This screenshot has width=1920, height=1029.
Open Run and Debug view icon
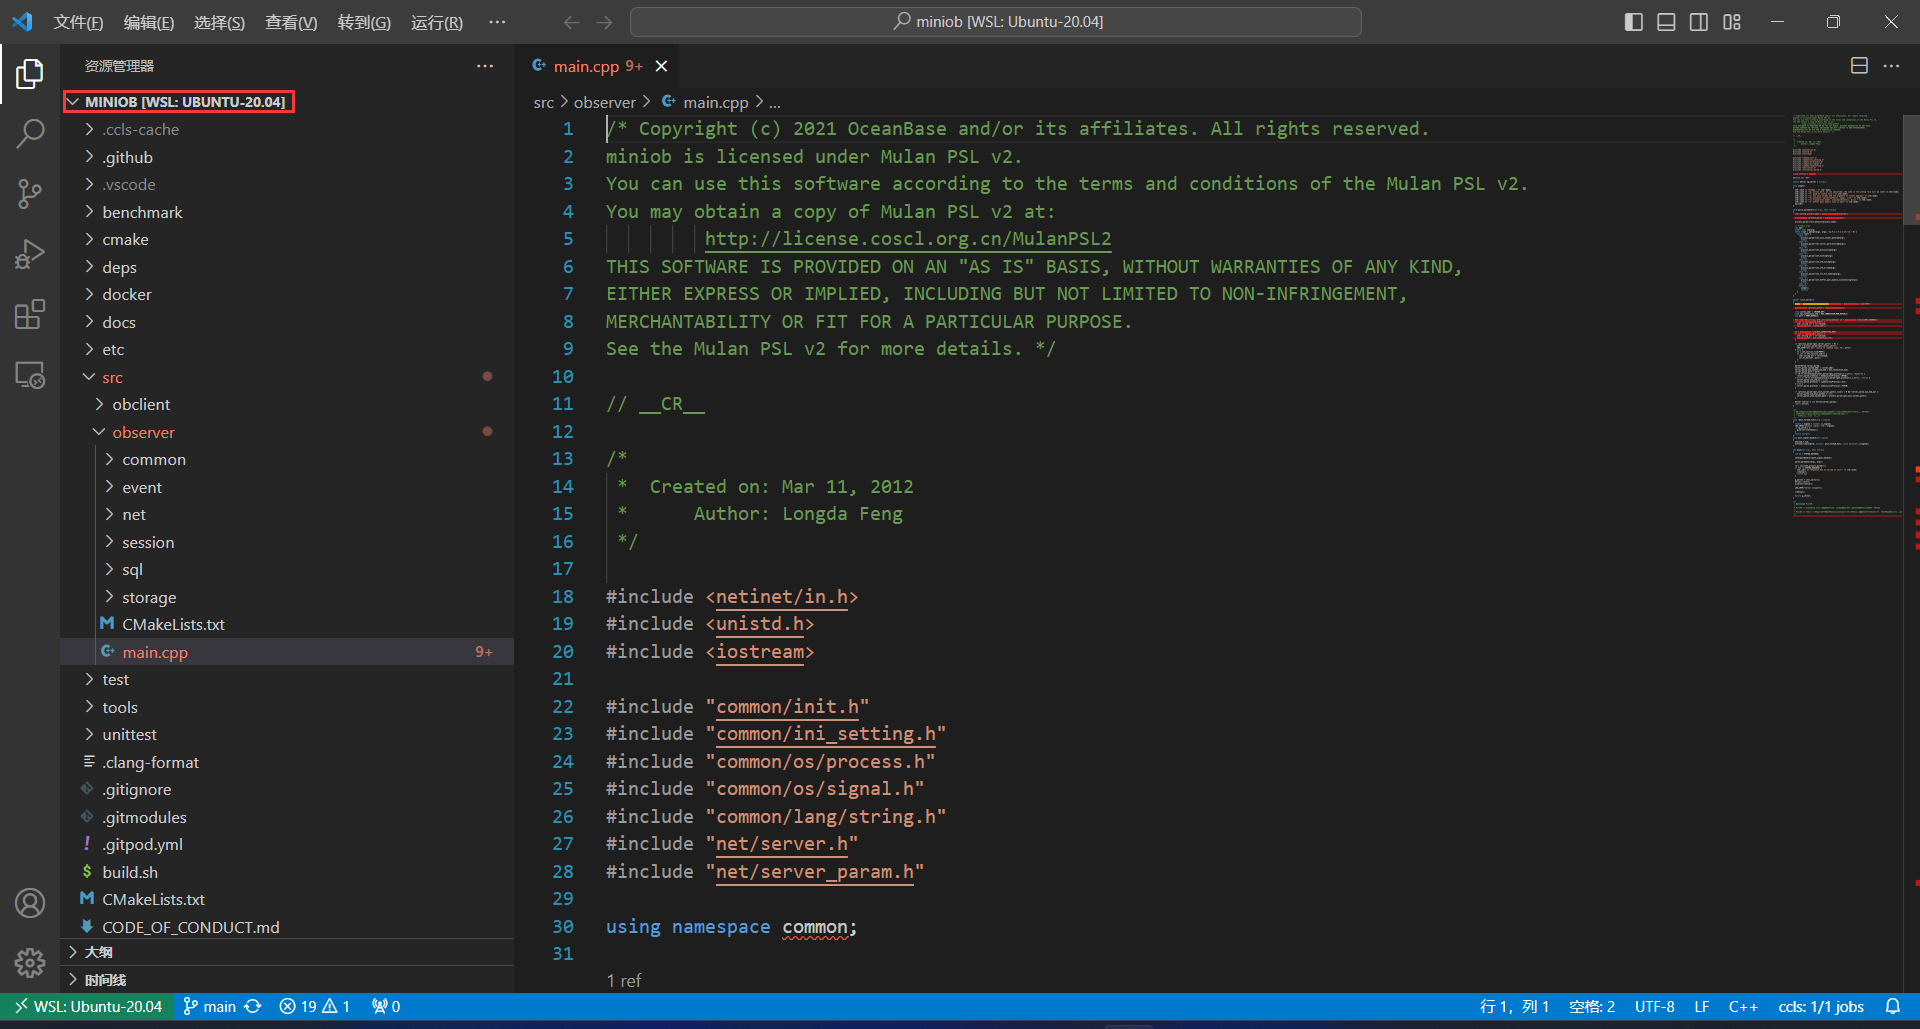tap(30, 254)
